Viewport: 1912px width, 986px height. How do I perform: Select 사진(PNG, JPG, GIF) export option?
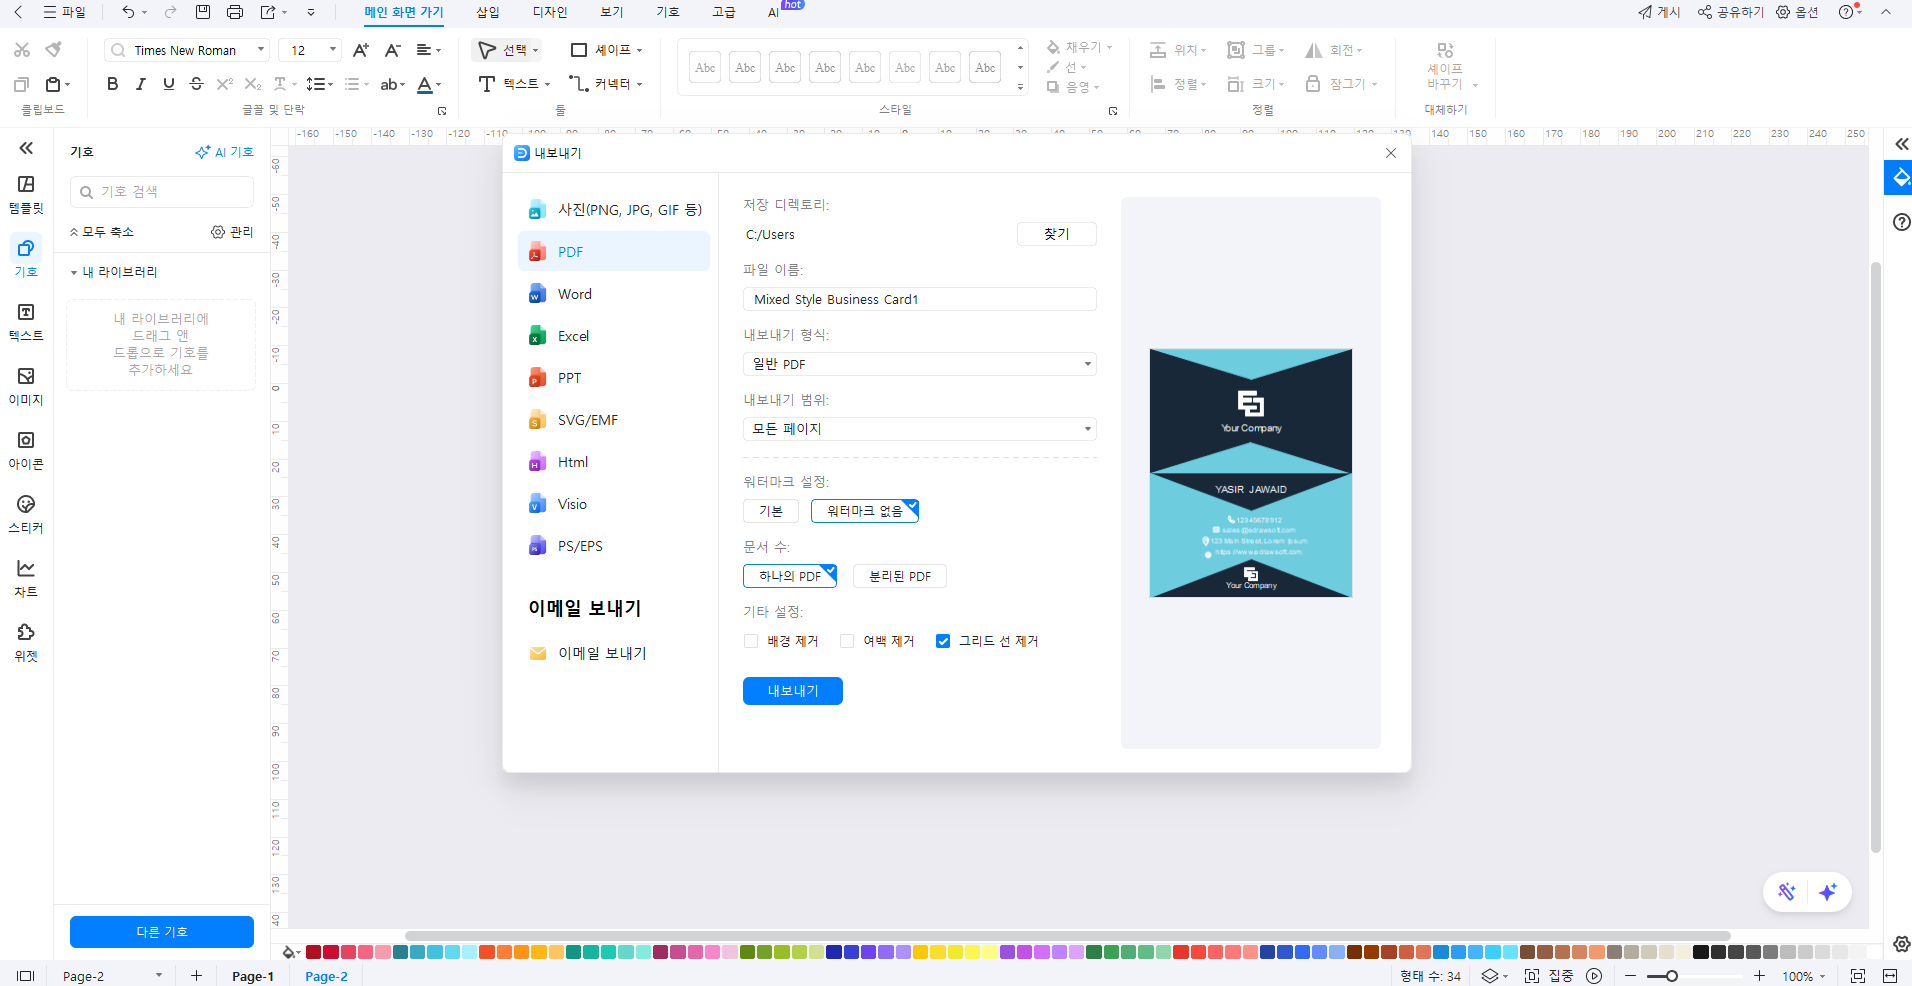pos(614,210)
